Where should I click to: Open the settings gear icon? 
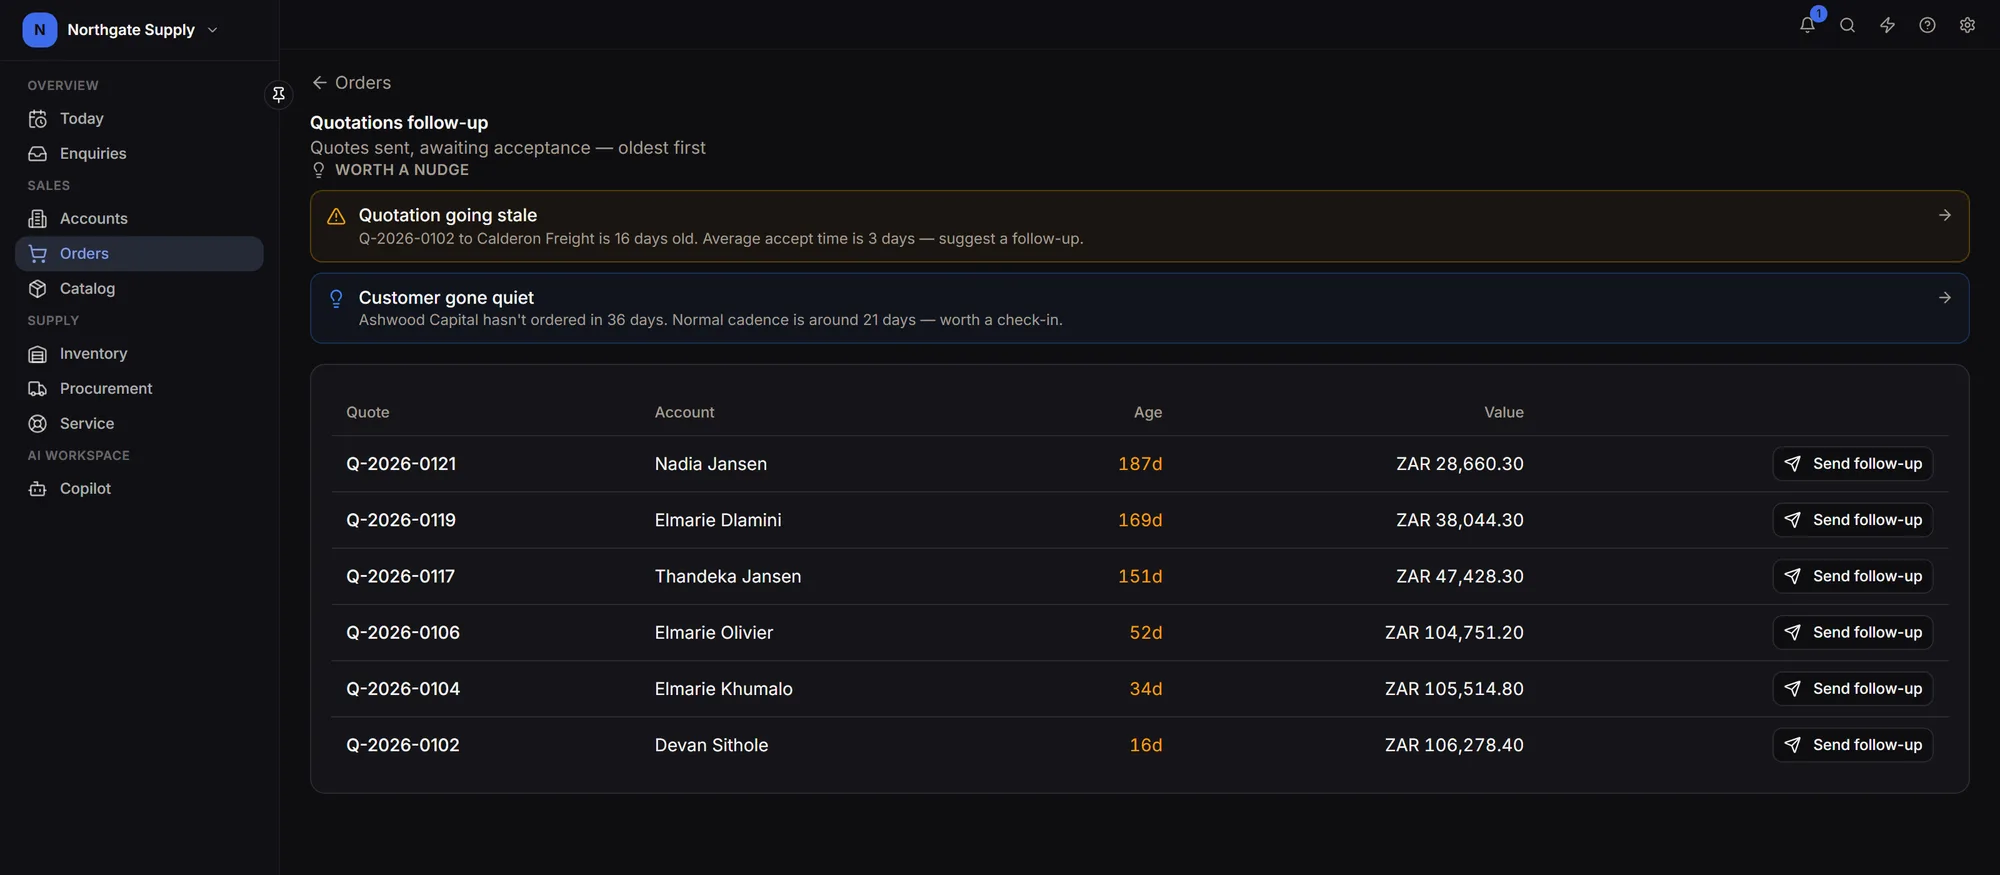coord(1967,25)
